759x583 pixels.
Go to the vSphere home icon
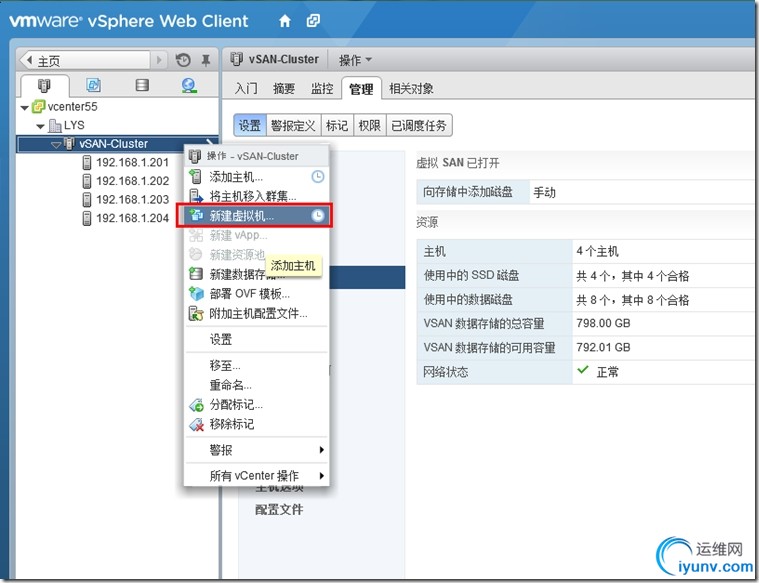285,21
